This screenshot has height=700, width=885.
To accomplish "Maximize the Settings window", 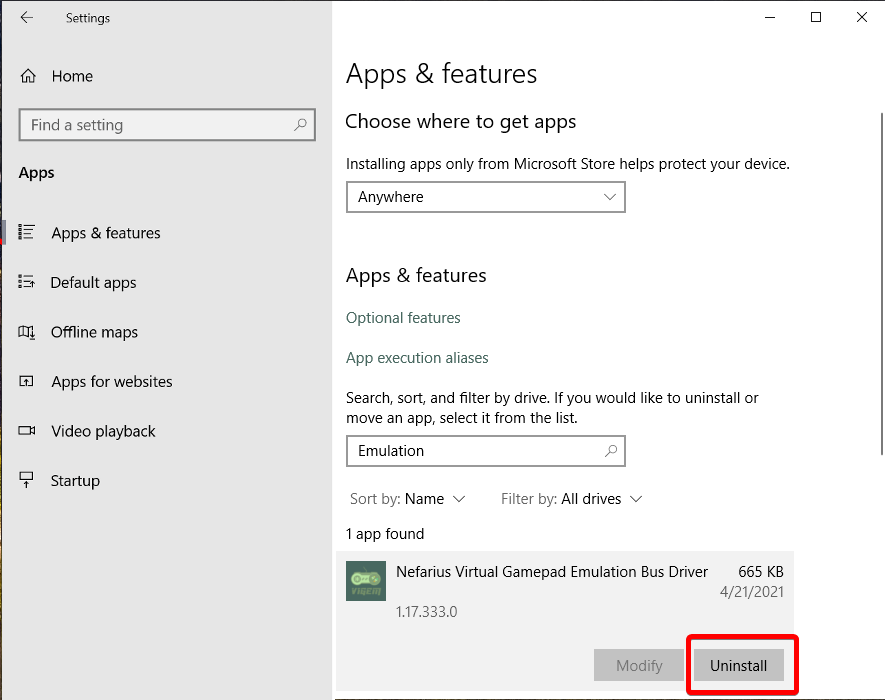I will pyautogui.click(x=816, y=18).
